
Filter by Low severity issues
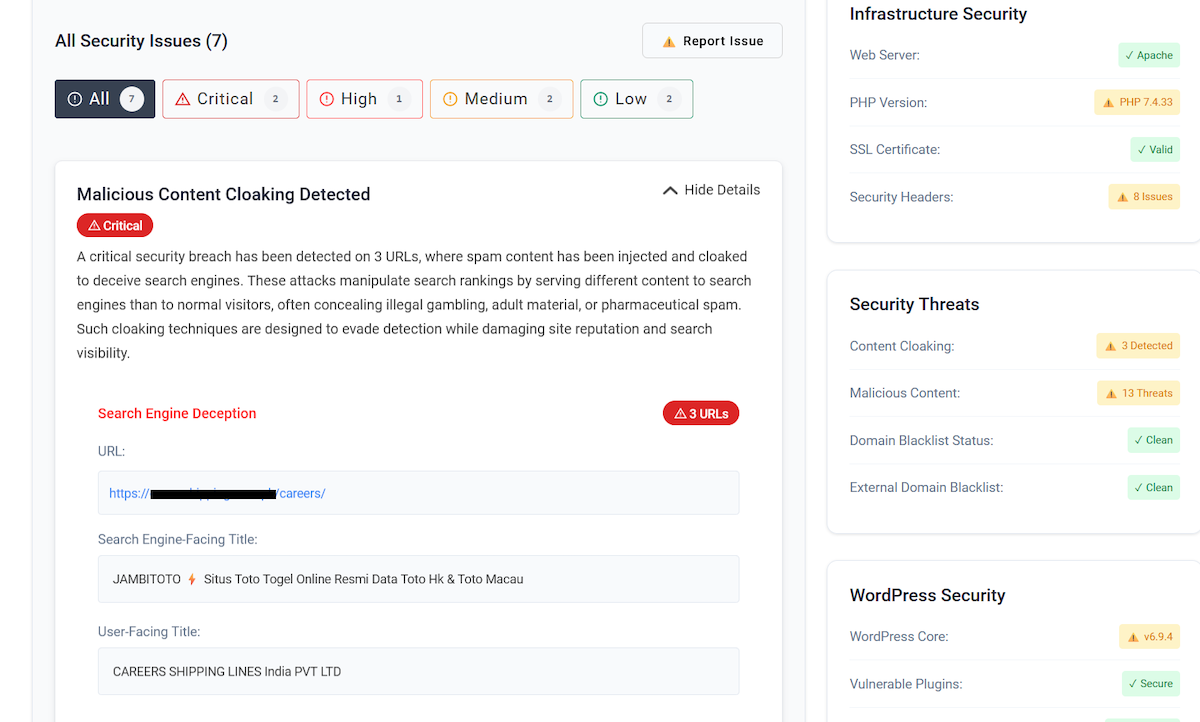point(637,99)
